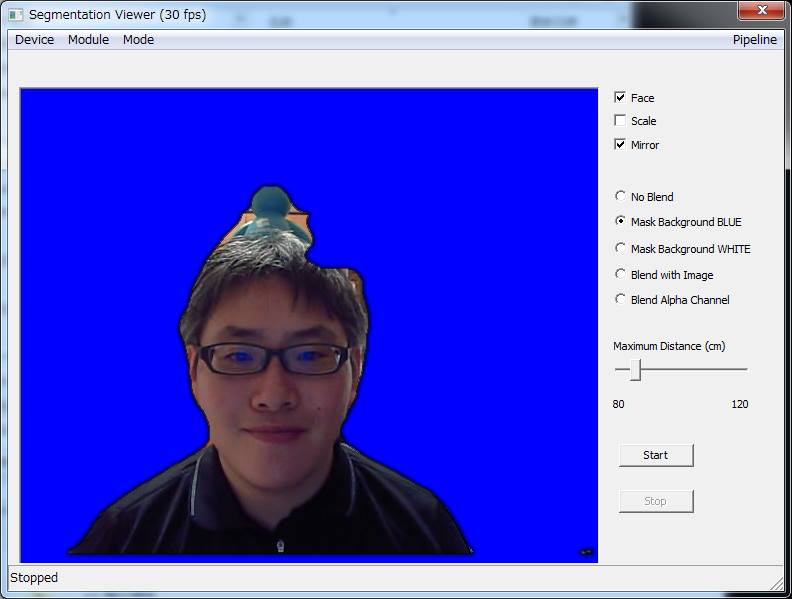
Task: Enable the Scale checkbox
Action: [x=620, y=121]
